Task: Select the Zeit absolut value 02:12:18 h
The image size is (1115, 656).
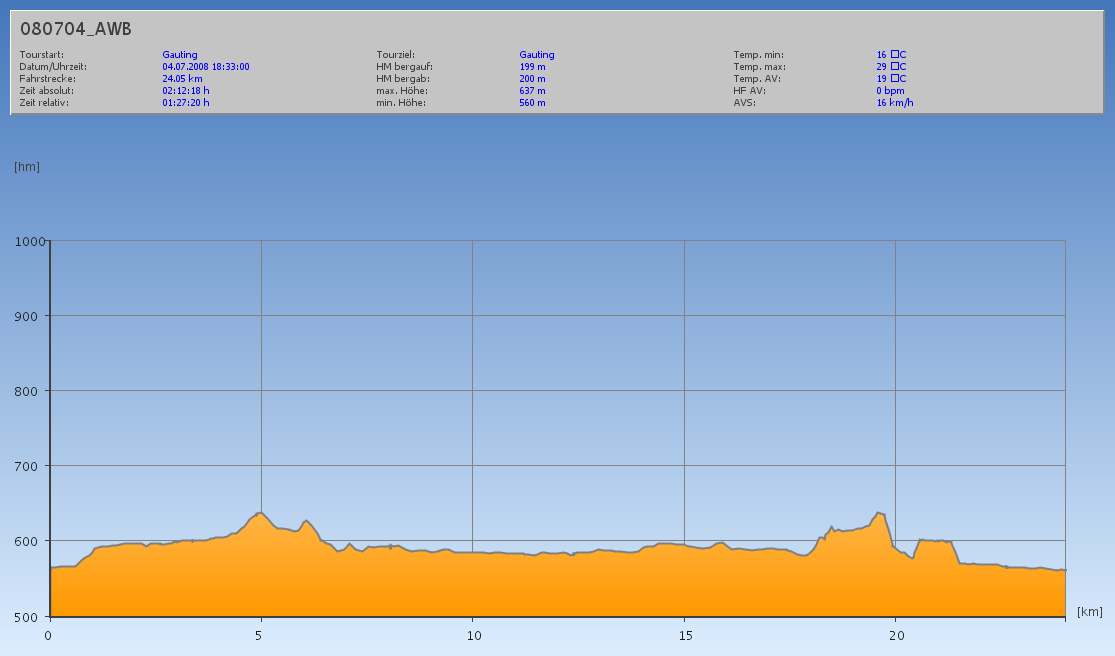Action: pyautogui.click(x=186, y=91)
